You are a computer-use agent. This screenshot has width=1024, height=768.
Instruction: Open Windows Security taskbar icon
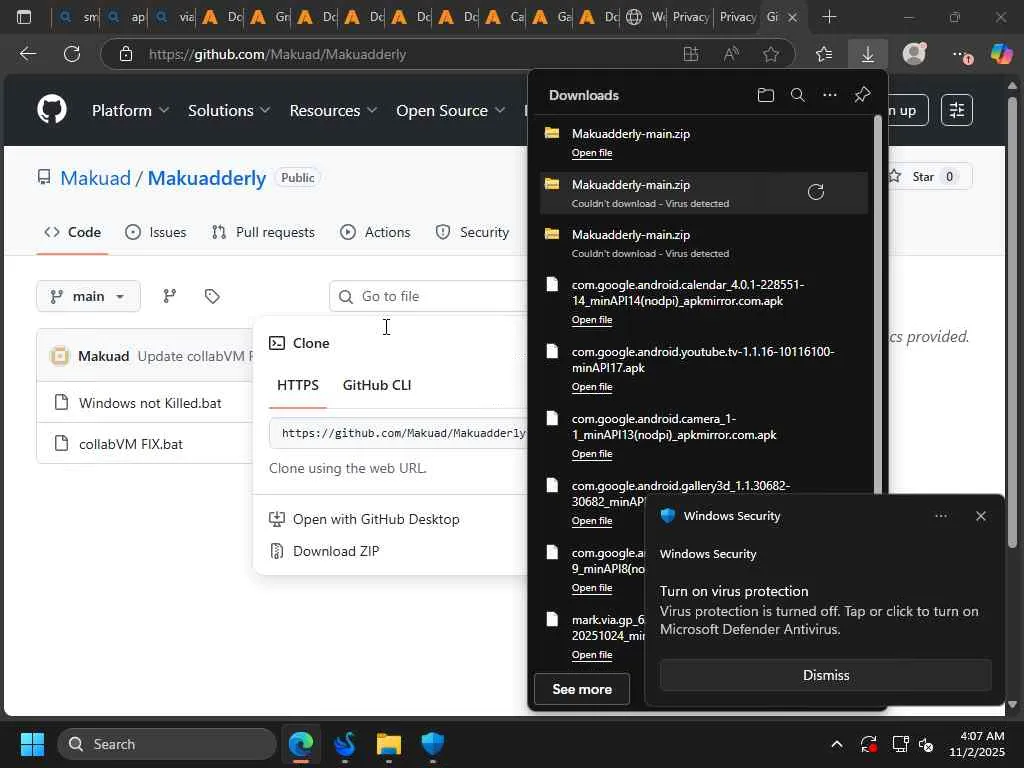tap(432, 744)
